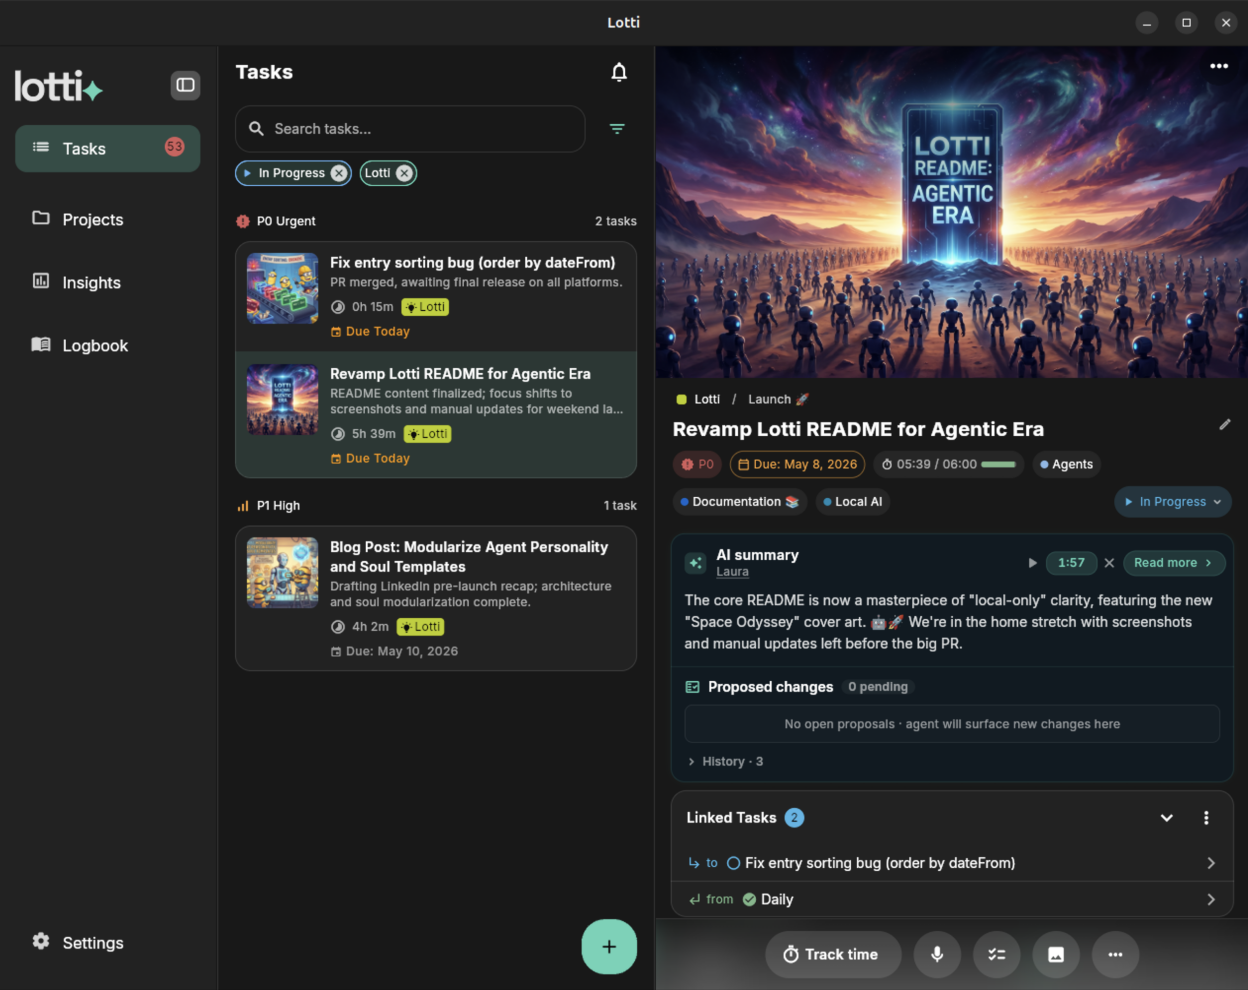Click Lotti tag on Blog Post card
The height and width of the screenshot is (990, 1248).
click(x=420, y=626)
